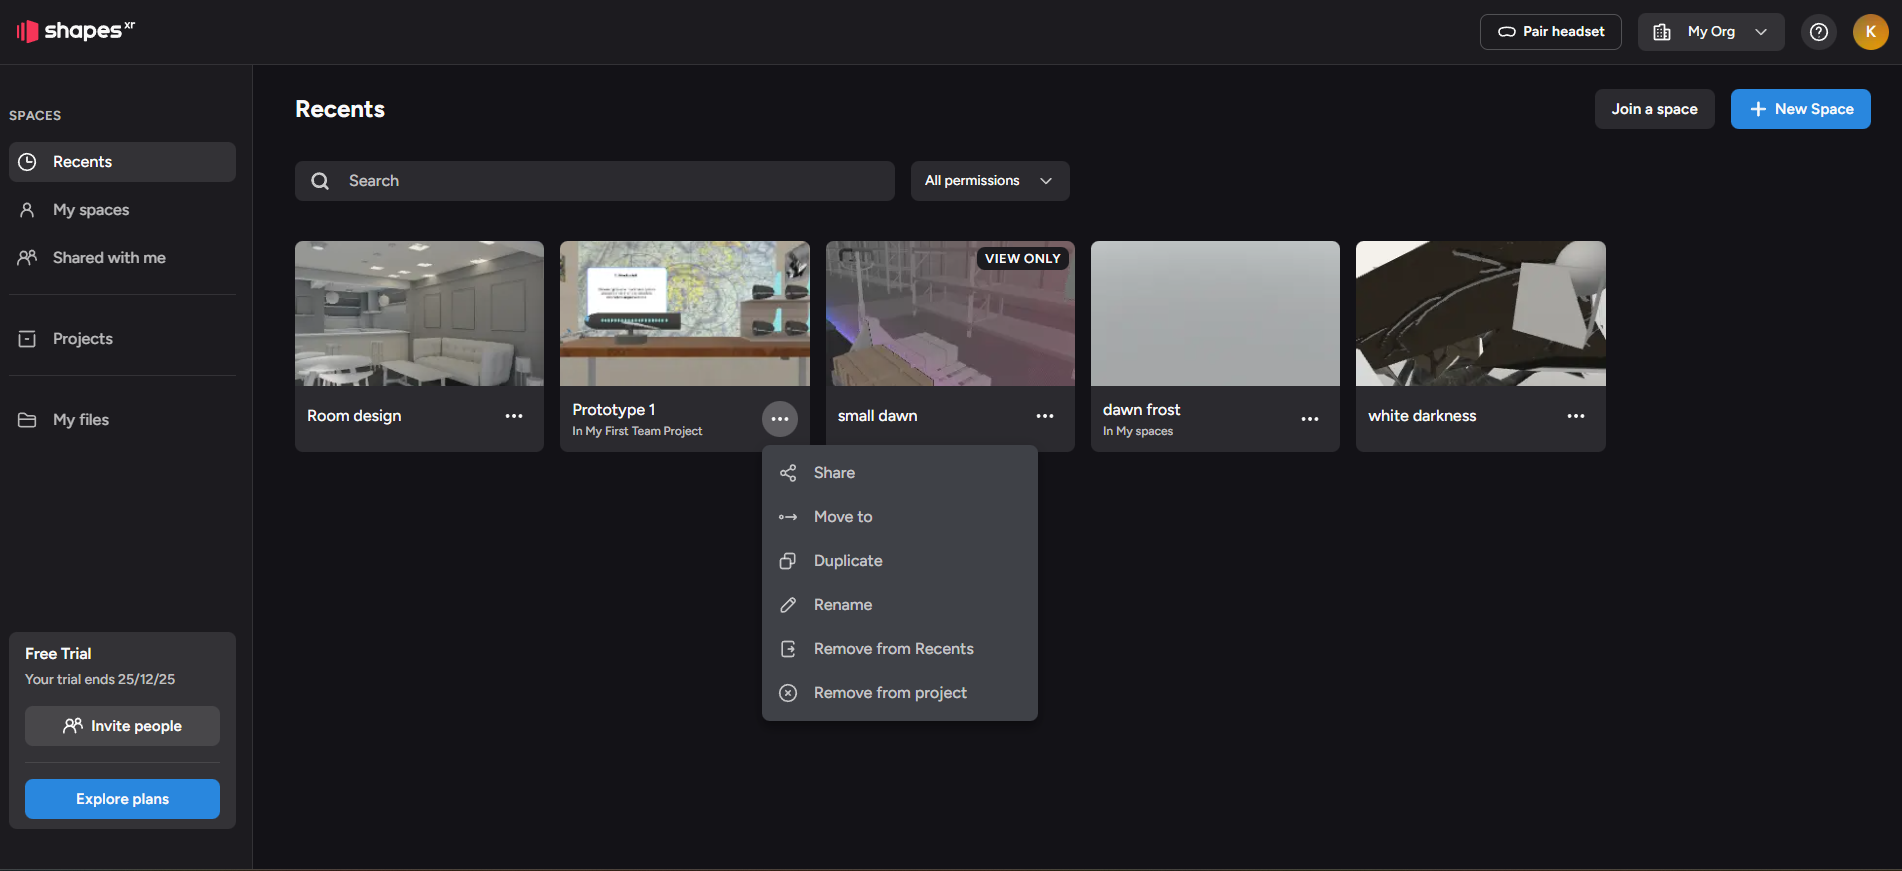Close Prototype 1 three-dot menu button
This screenshot has height=871, width=1902.
[779, 419]
